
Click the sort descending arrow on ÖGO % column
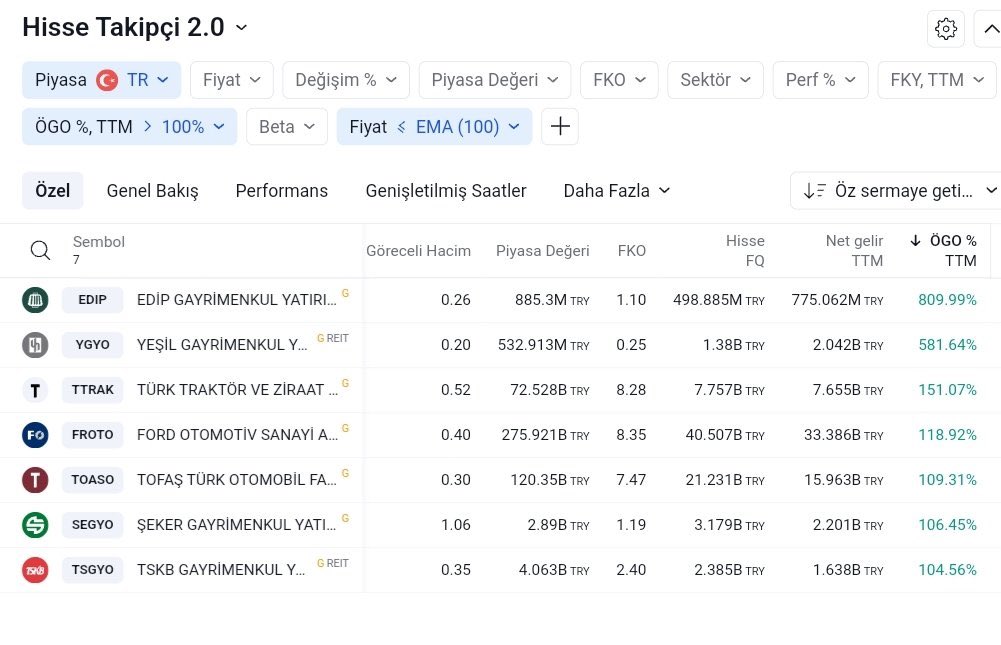915,241
